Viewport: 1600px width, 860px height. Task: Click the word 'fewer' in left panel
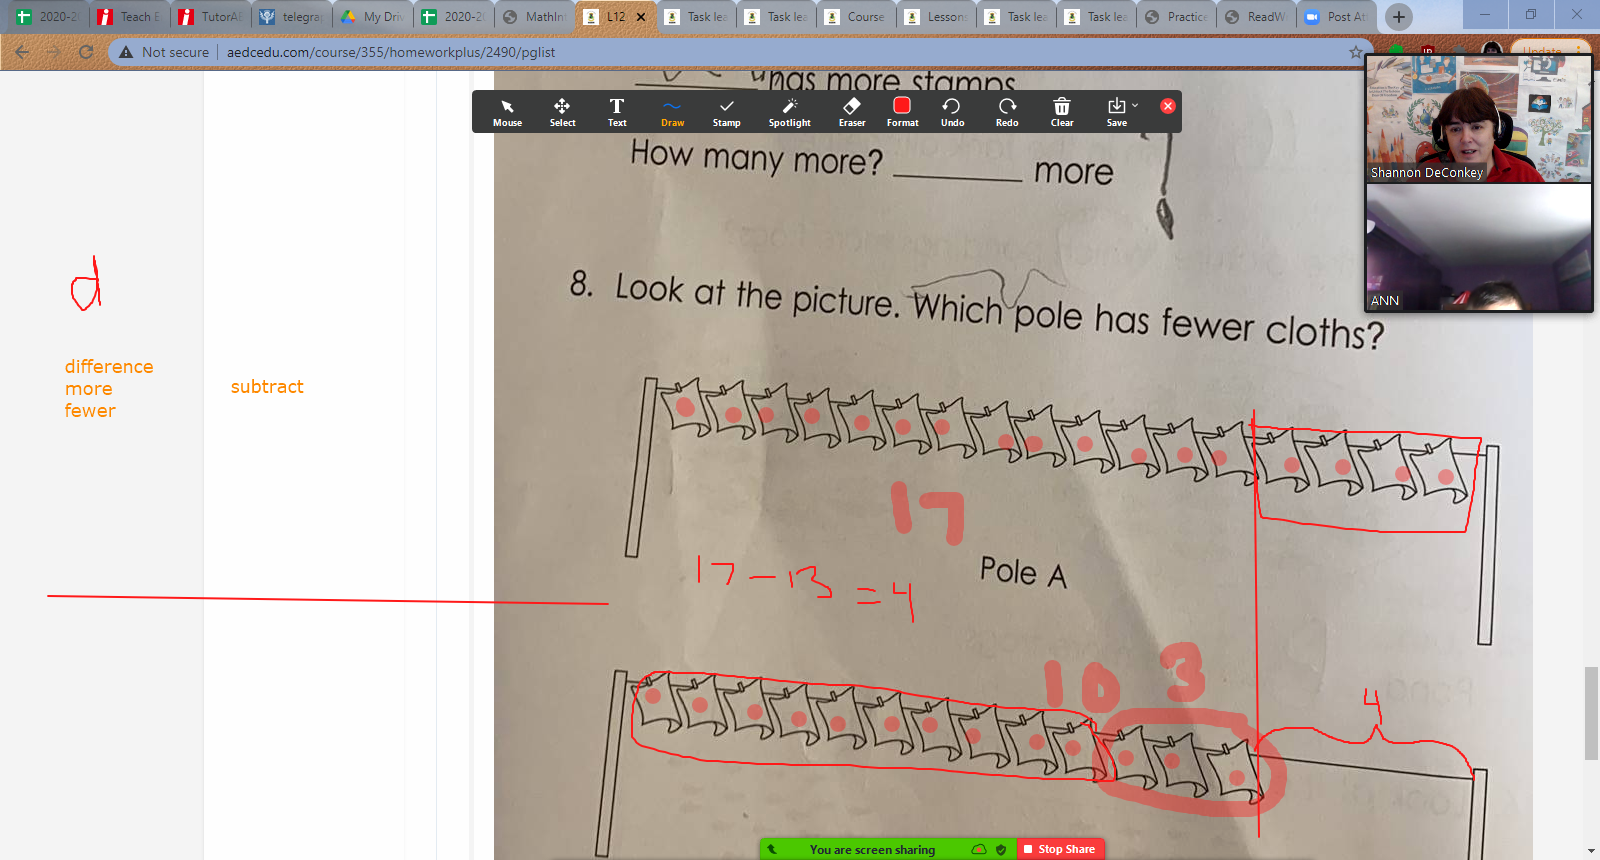90,411
